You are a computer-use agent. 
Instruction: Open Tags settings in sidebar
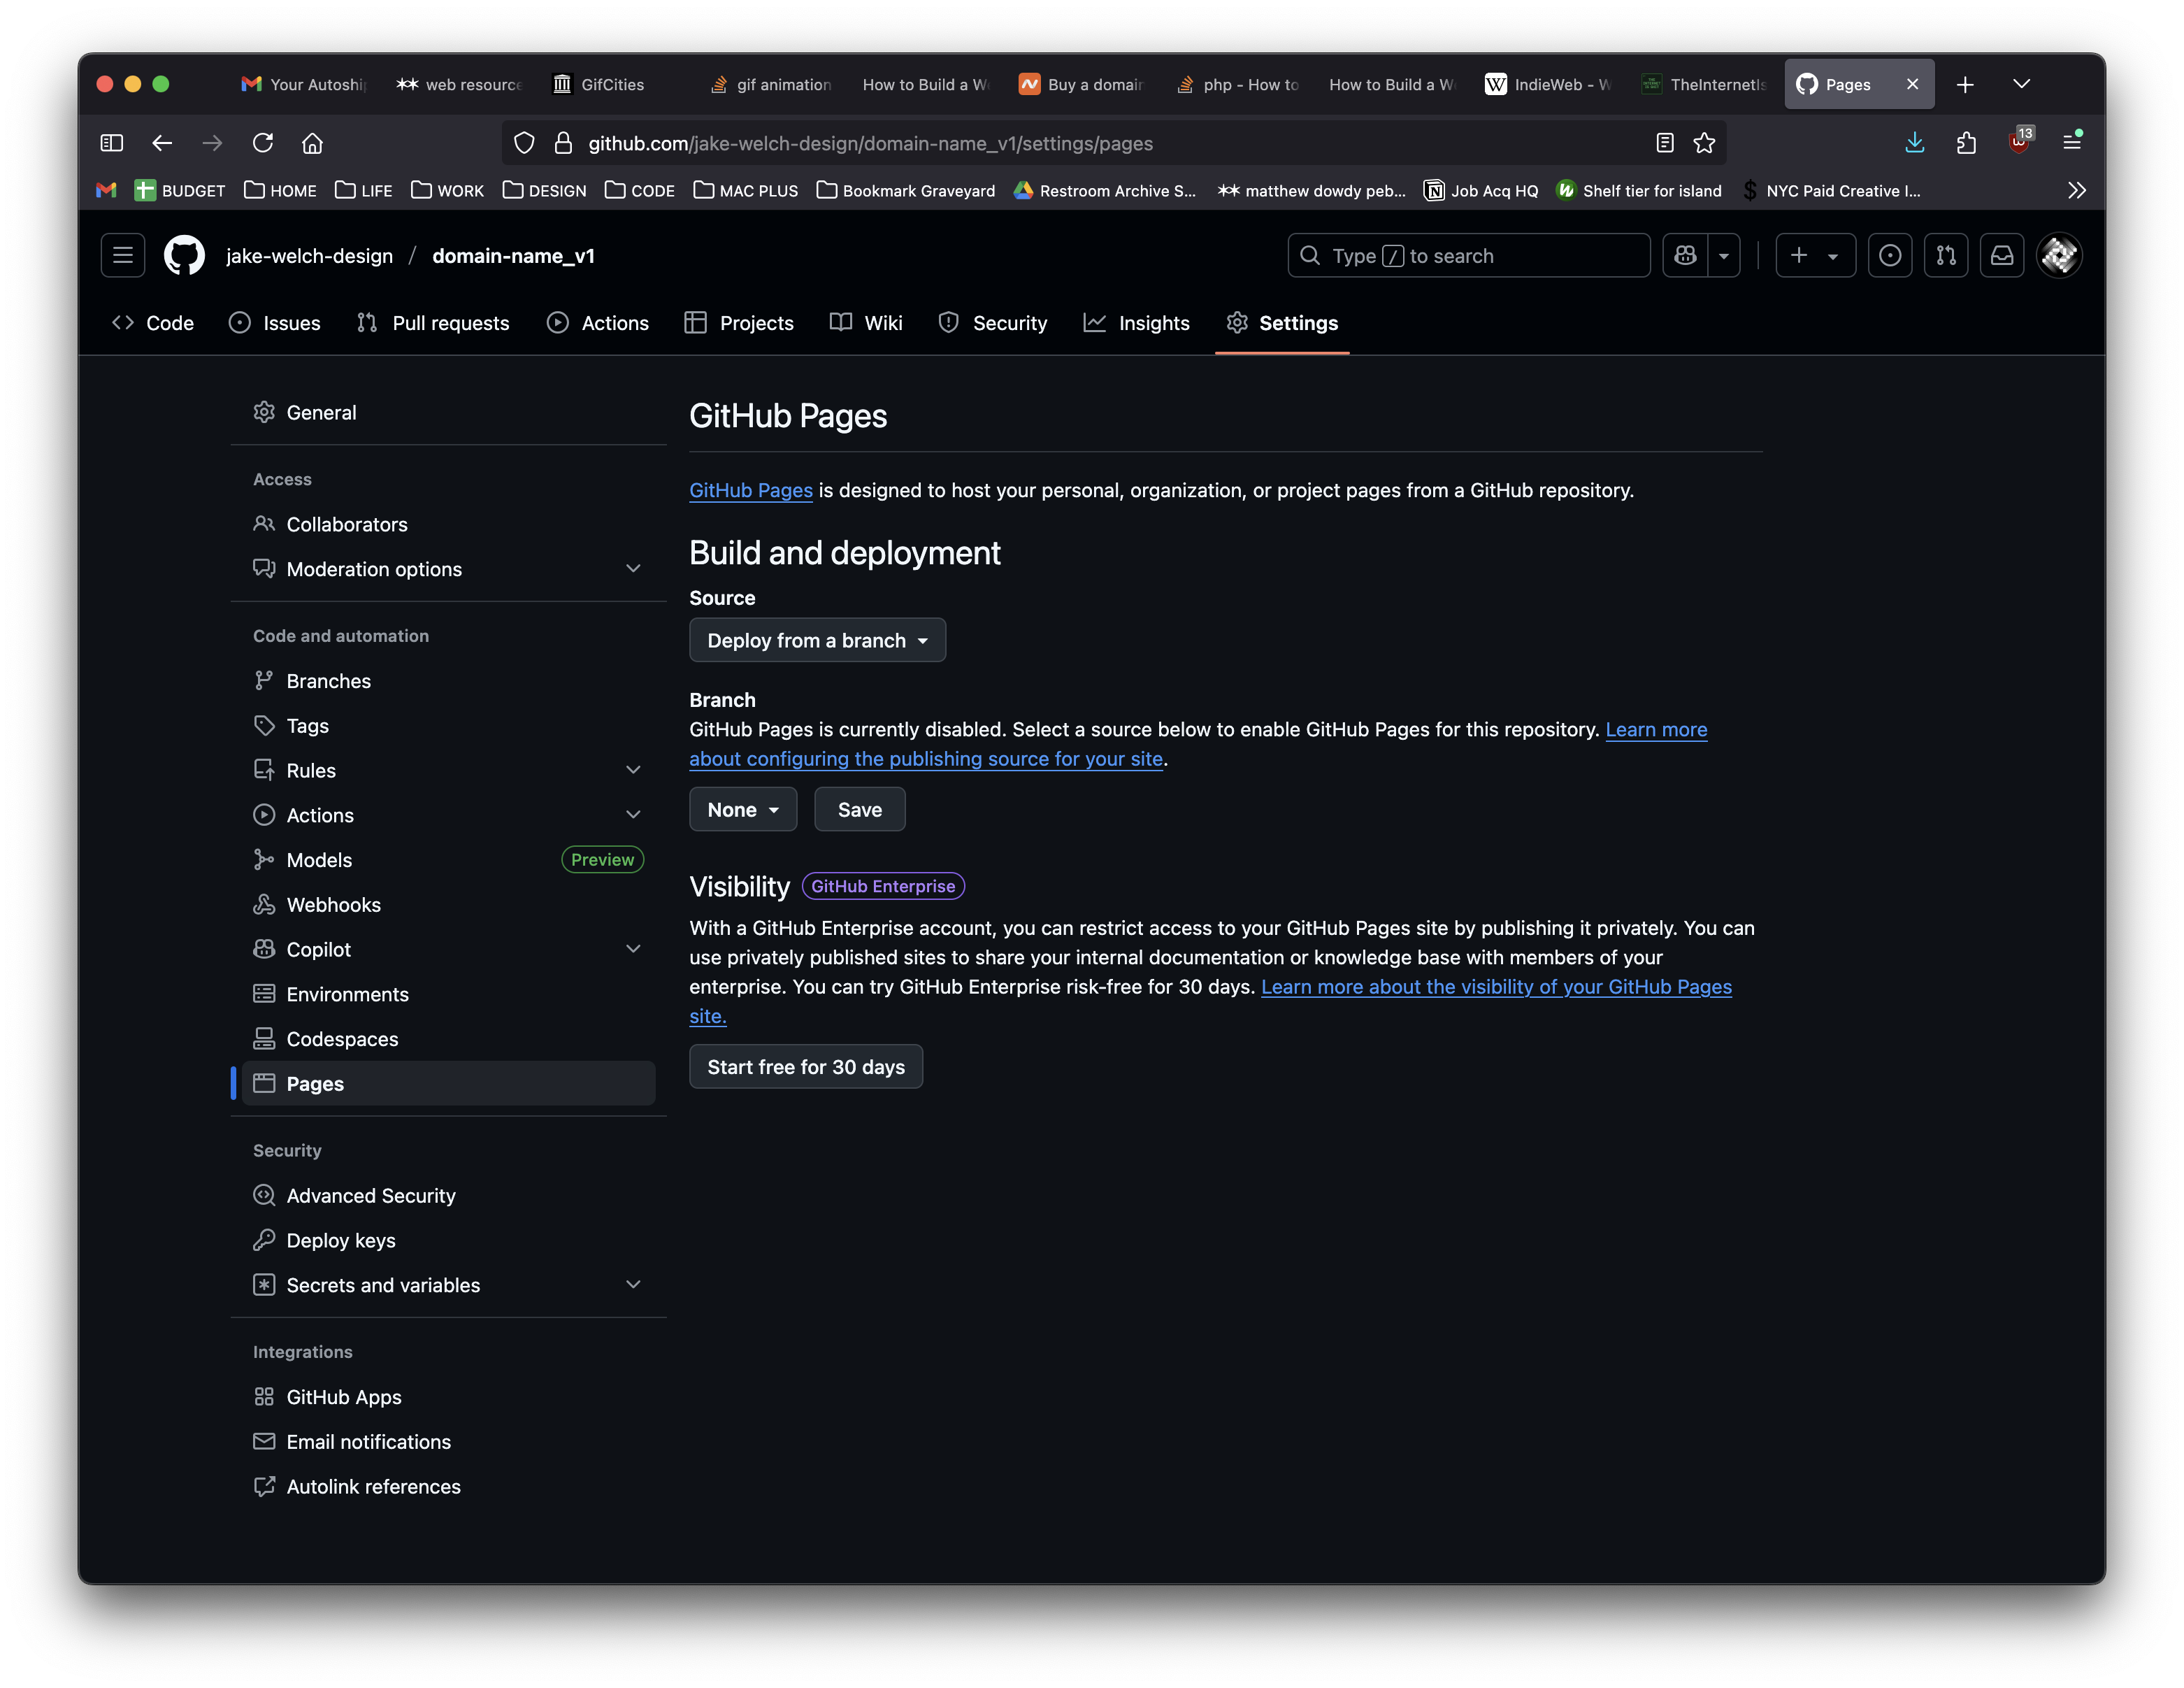point(448,725)
